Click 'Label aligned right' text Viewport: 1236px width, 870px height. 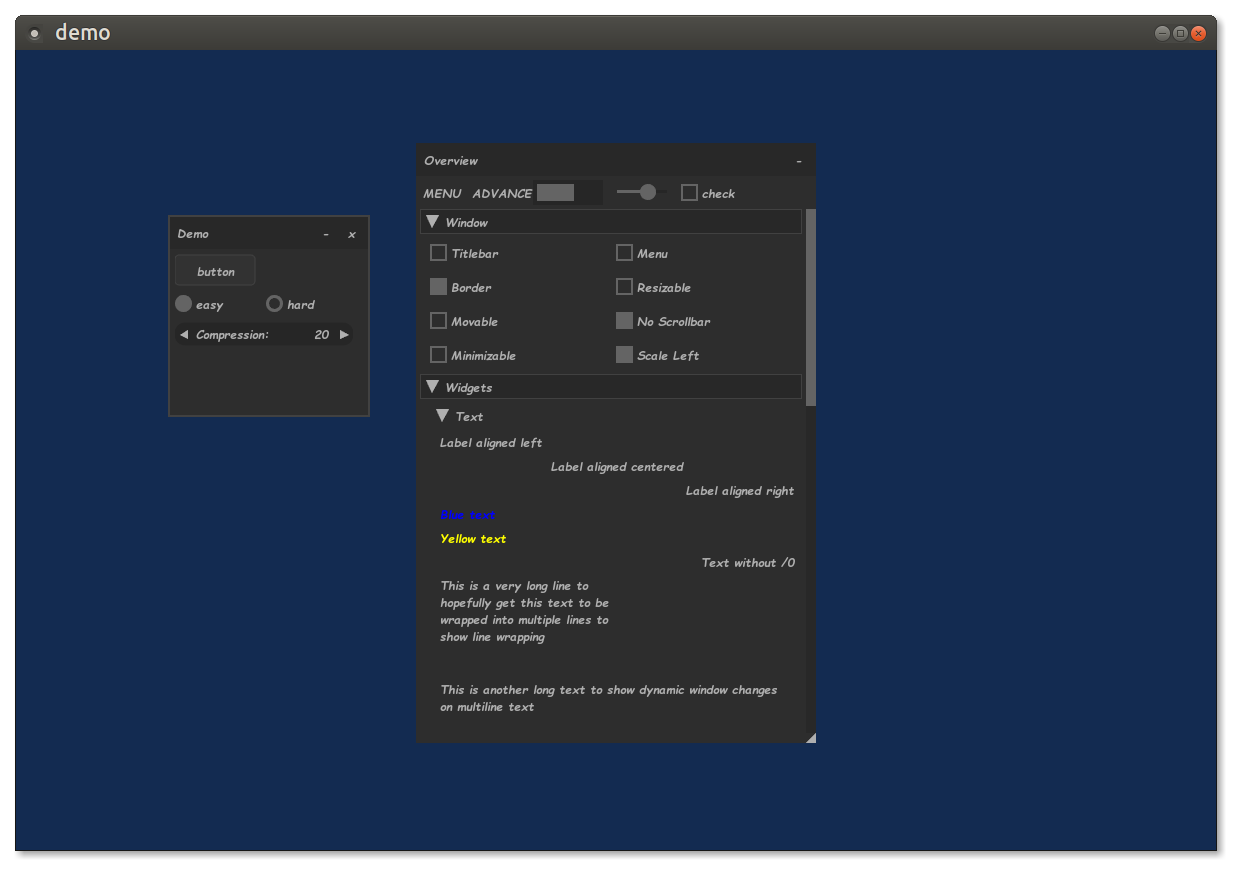[740, 491]
